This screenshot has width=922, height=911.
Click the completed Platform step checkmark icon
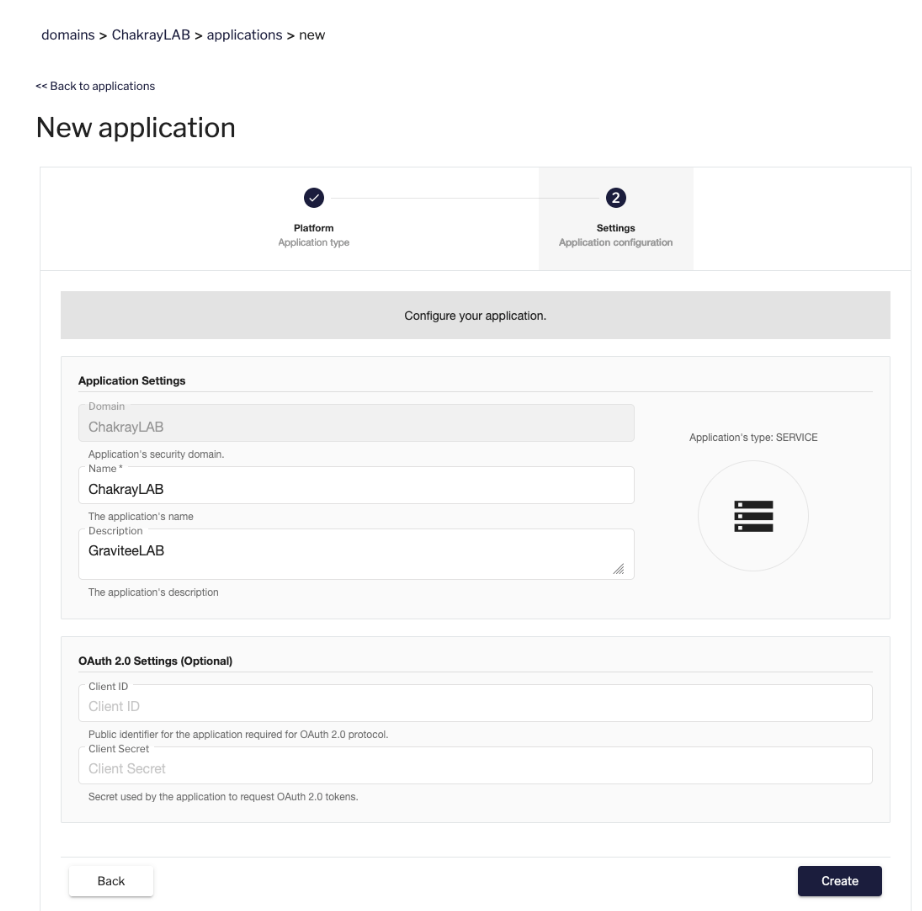(x=313, y=198)
